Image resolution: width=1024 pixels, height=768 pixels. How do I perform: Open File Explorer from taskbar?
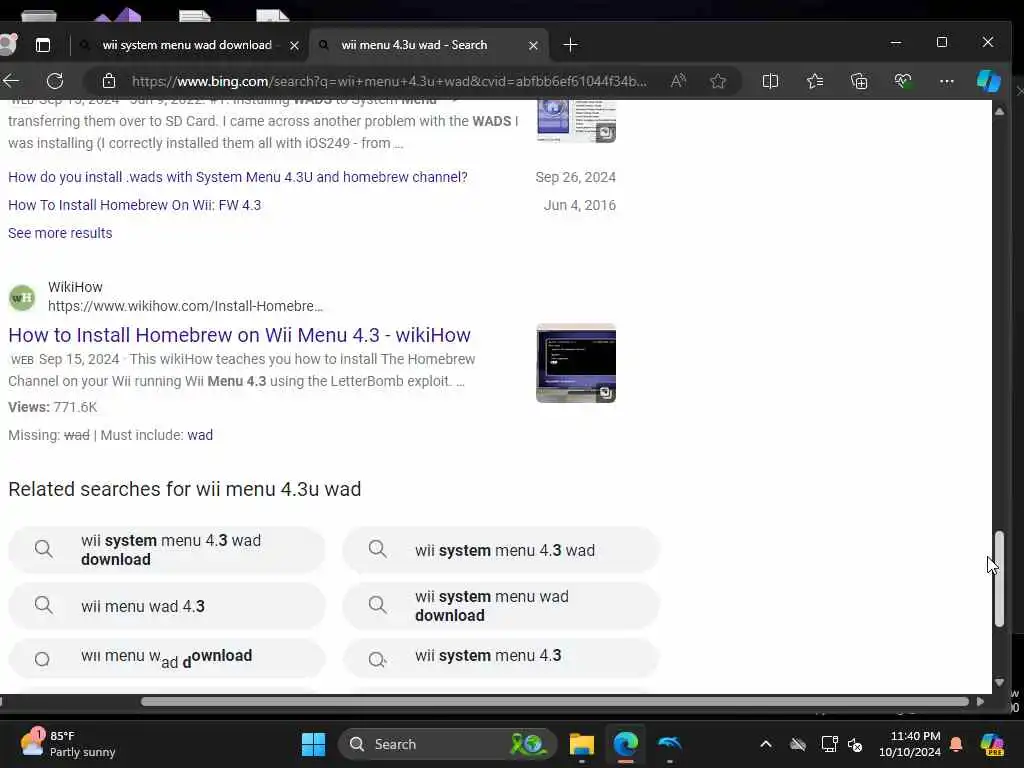pyautogui.click(x=581, y=744)
